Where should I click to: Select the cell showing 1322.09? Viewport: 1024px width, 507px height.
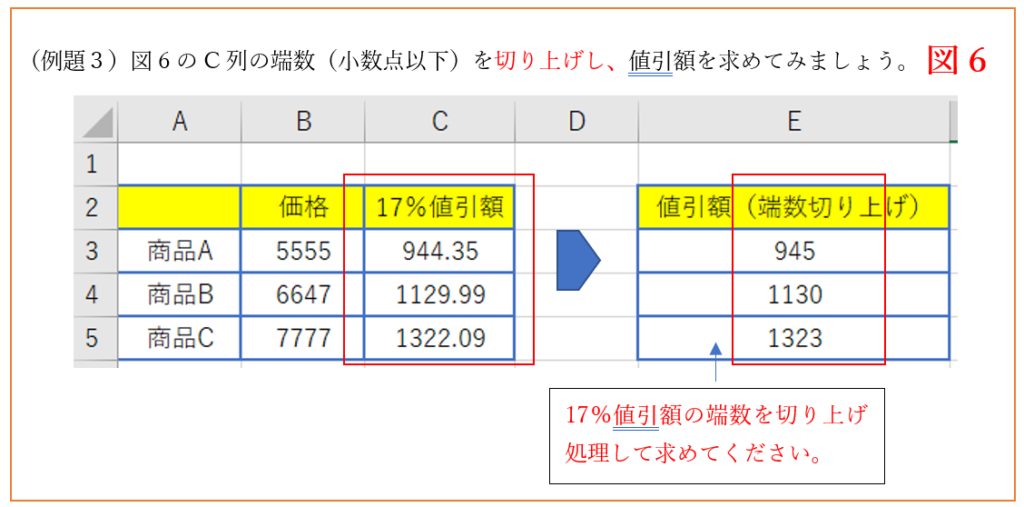point(440,339)
